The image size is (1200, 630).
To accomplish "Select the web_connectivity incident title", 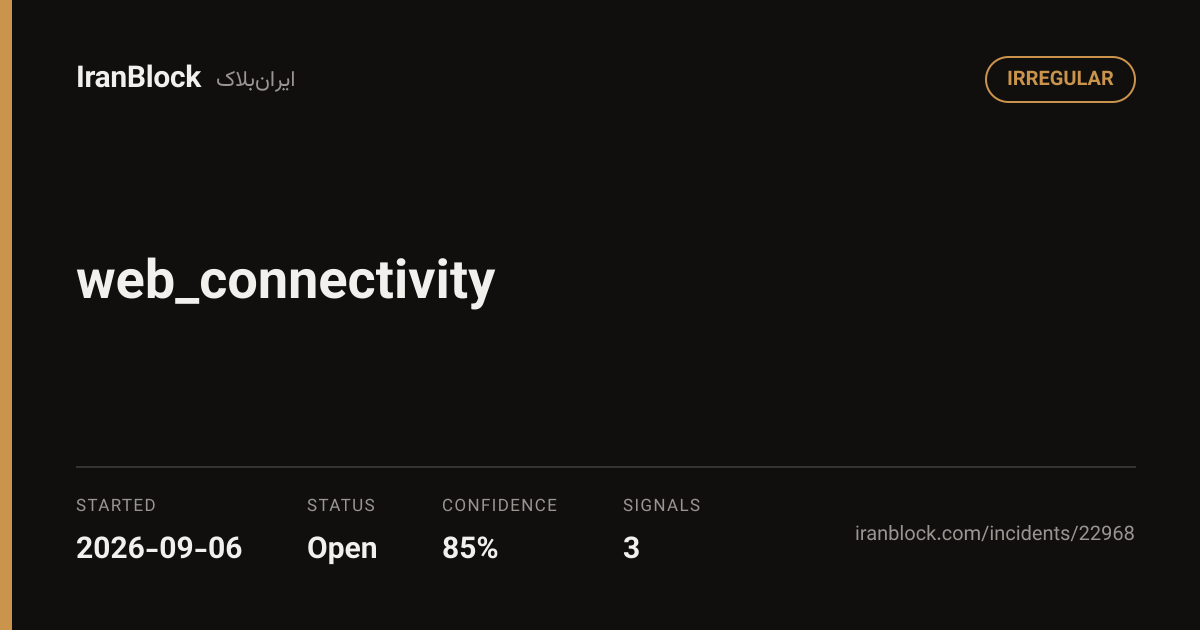I will (286, 280).
